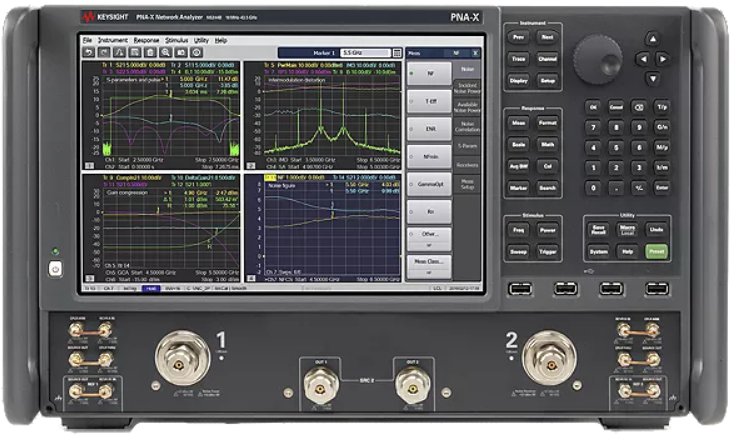Viewport: 732px width, 440px height.
Task: Select the Rn measurement softkey
Action: pos(429,212)
